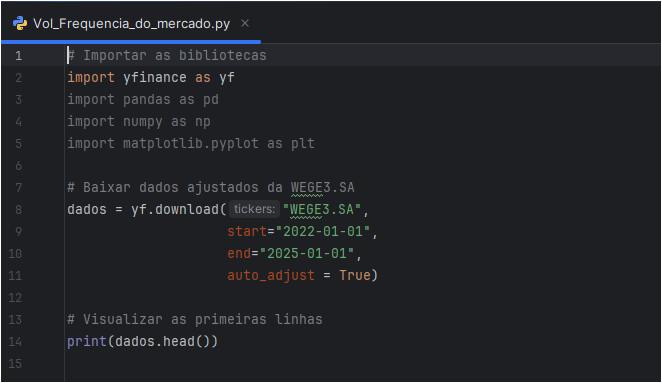Click the "WEGE3.SA" string literal
The image size is (662, 383).
[x=322, y=209]
